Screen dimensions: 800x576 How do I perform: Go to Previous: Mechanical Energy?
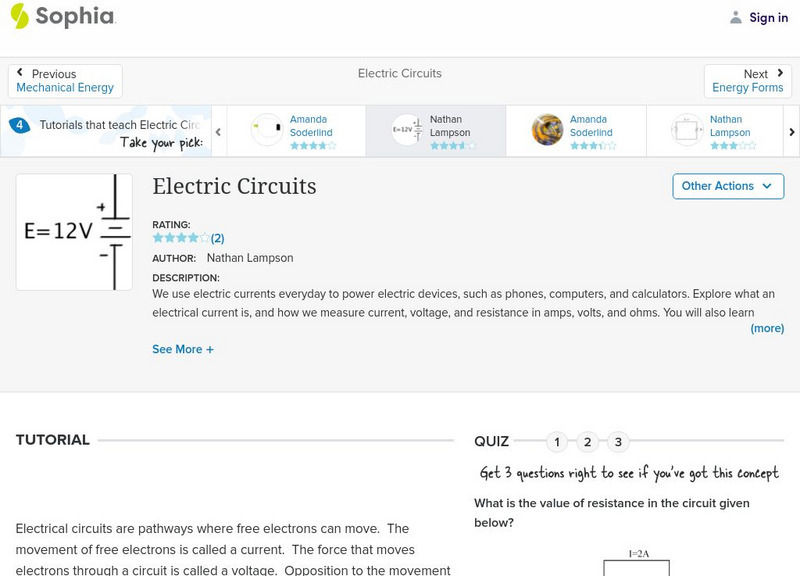coord(65,81)
